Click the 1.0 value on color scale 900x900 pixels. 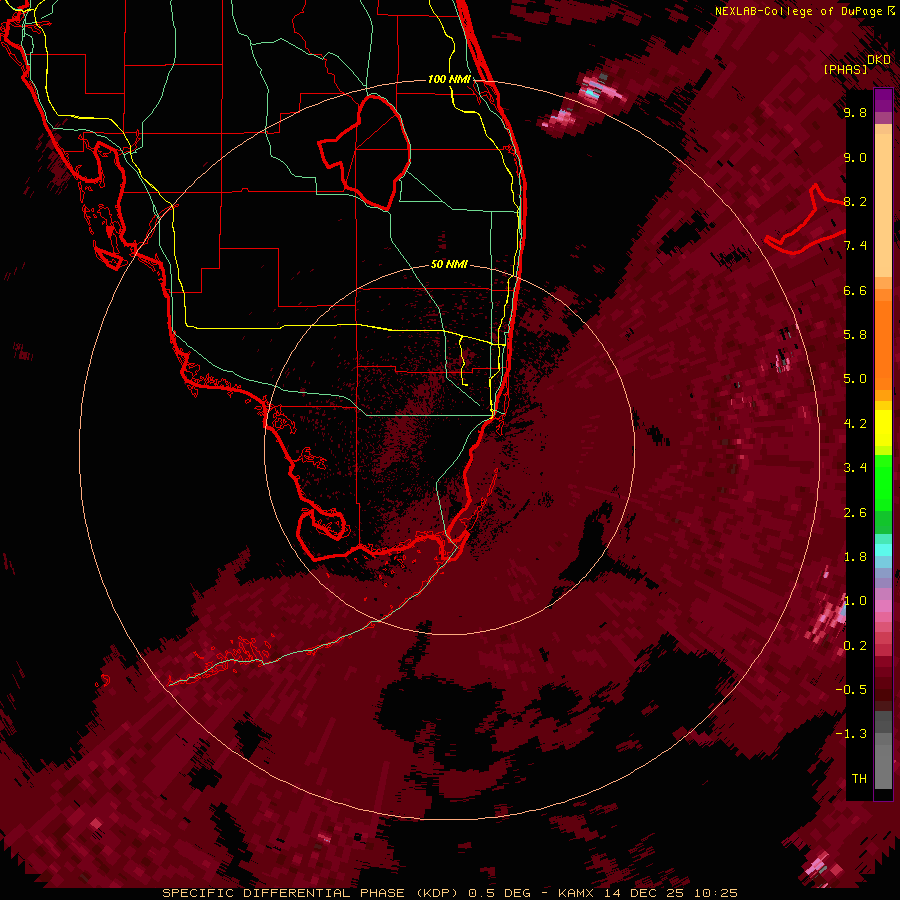(x=855, y=601)
